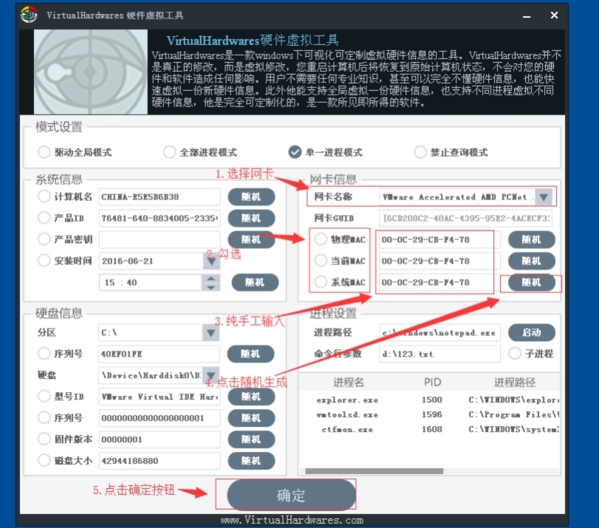Check the 系统MAC radio button

[321, 282]
